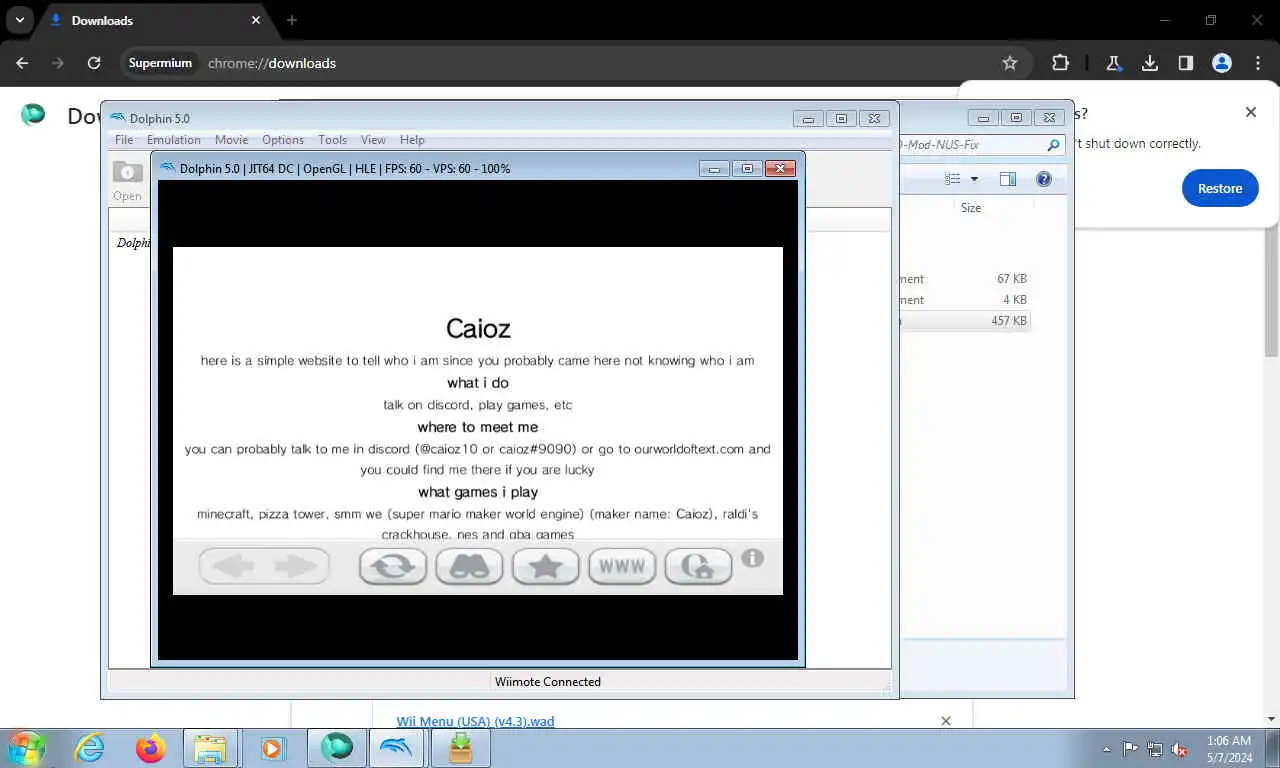Click the Open toolbar icon in Dolphin
The width and height of the screenshot is (1280, 768).
tap(127, 180)
